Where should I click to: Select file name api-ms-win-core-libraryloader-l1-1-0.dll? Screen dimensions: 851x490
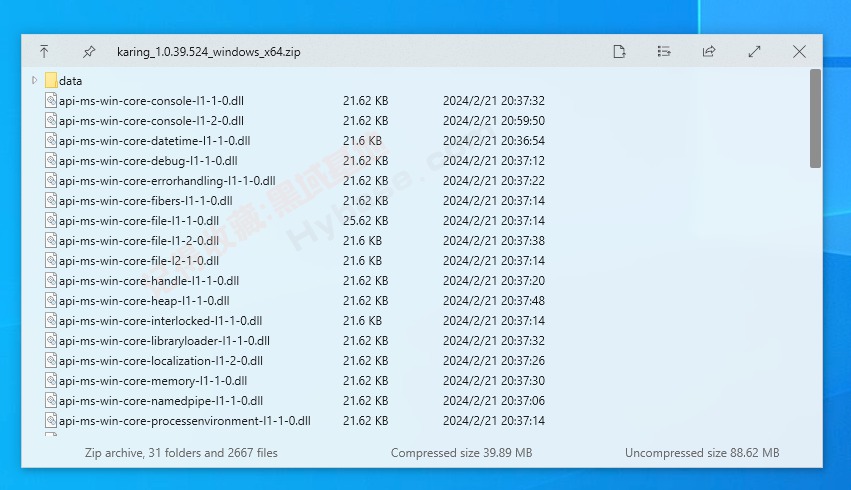point(164,341)
